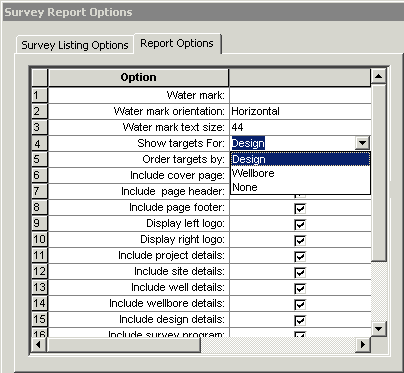
Task: Choose Design from the dropdown list
Action: point(300,159)
